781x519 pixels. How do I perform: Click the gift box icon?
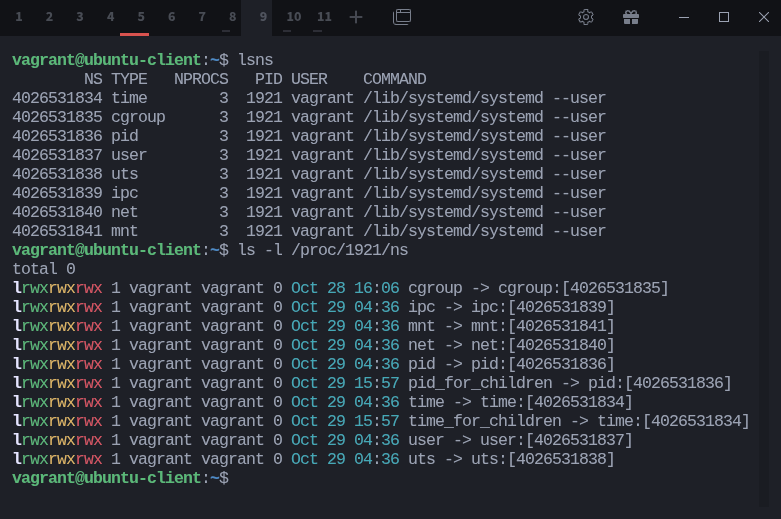pos(630,17)
